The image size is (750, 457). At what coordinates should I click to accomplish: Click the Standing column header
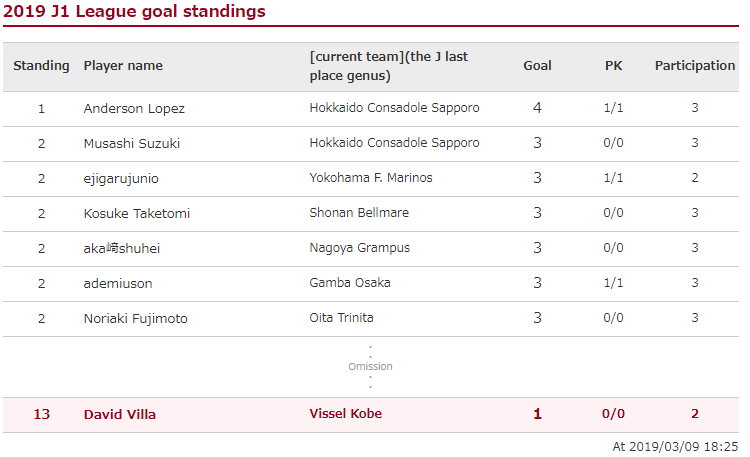click(41, 66)
